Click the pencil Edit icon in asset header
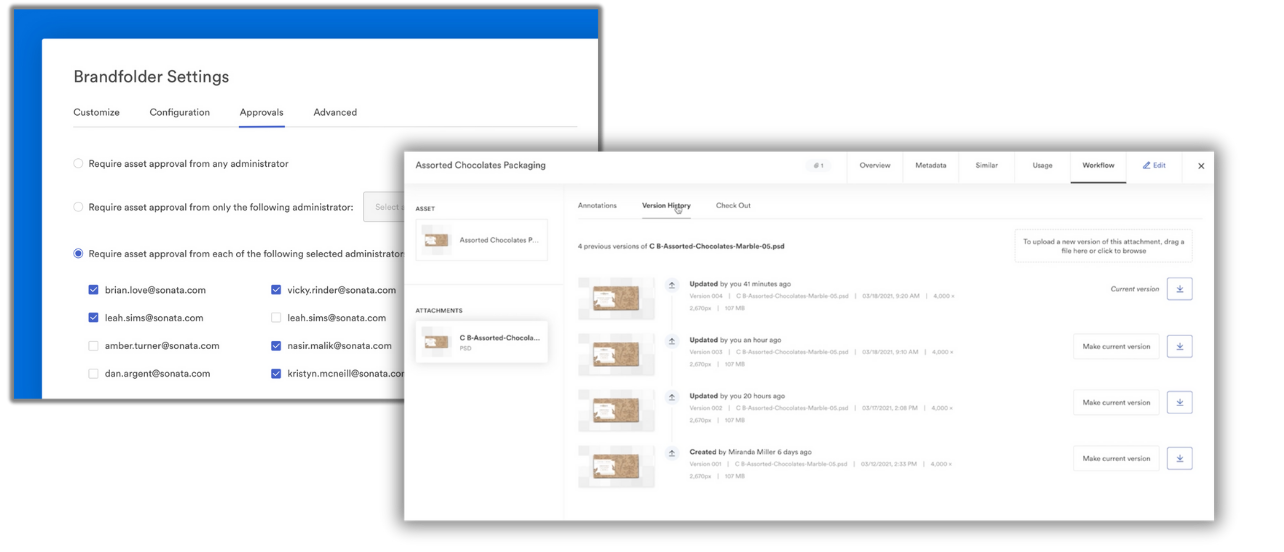 pyautogui.click(x=1146, y=165)
